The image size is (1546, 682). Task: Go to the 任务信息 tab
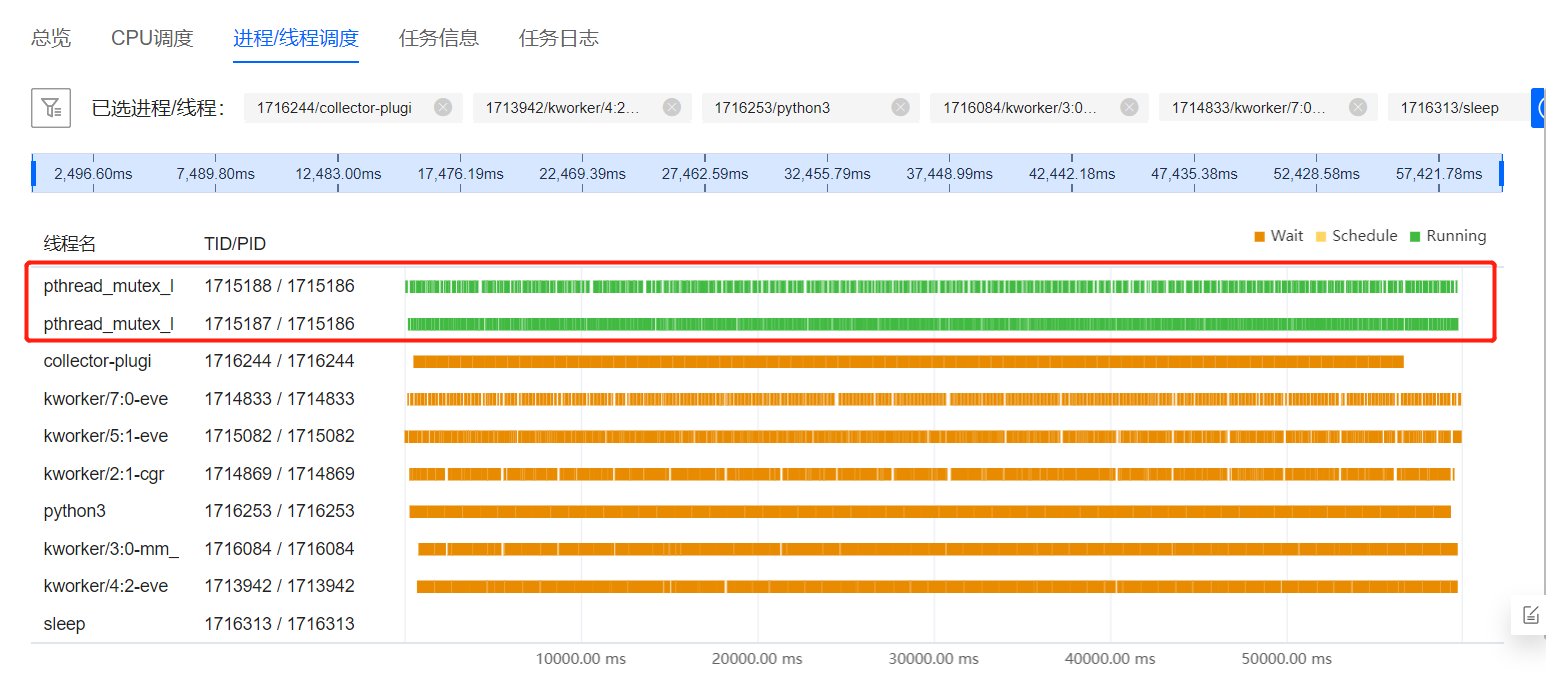coord(439,38)
